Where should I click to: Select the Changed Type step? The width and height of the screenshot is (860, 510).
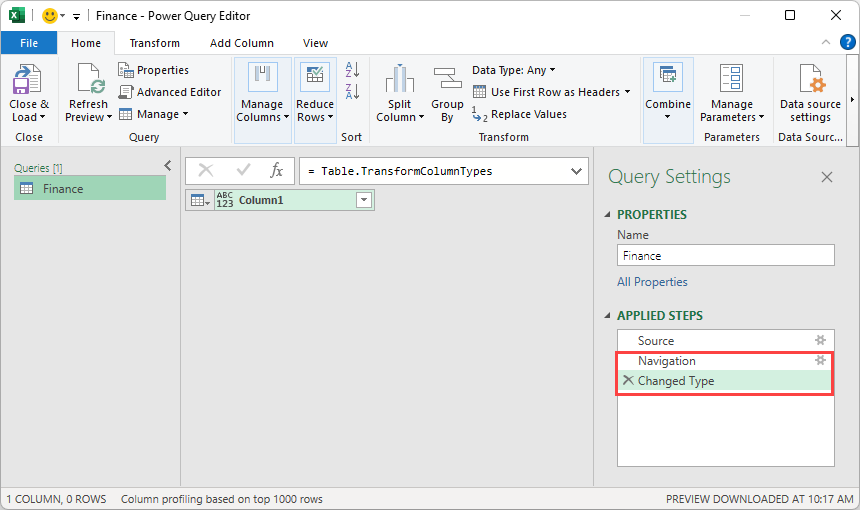coord(726,381)
